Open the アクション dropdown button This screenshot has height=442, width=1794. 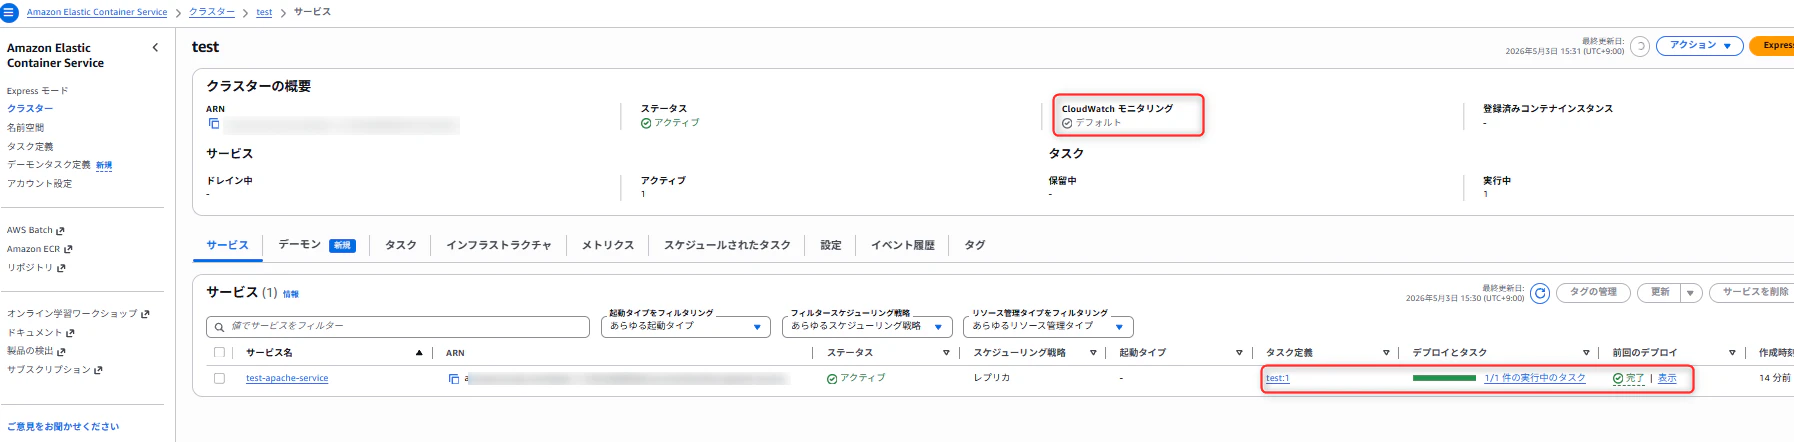tap(1699, 46)
